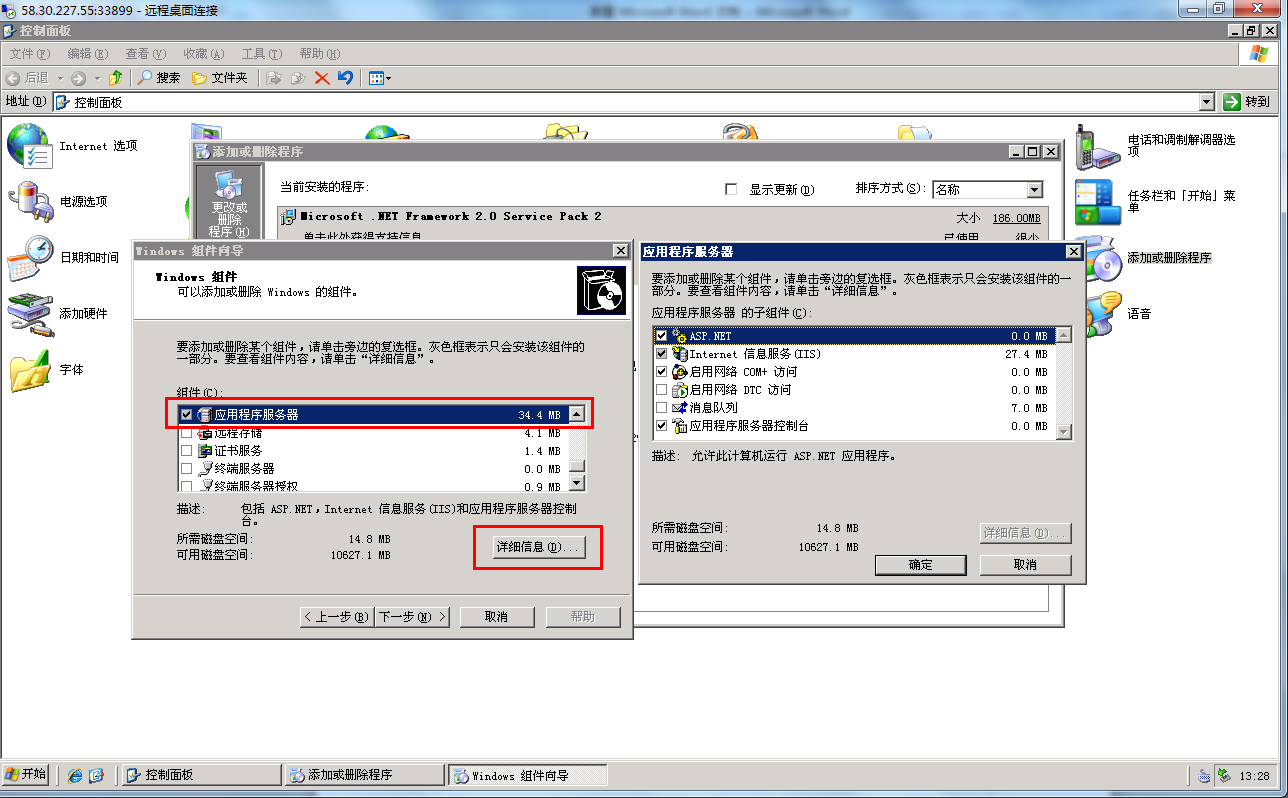Click the 下一步(N) button
The width and height of the screenshot is (1288, 798).
click(412, 617)
